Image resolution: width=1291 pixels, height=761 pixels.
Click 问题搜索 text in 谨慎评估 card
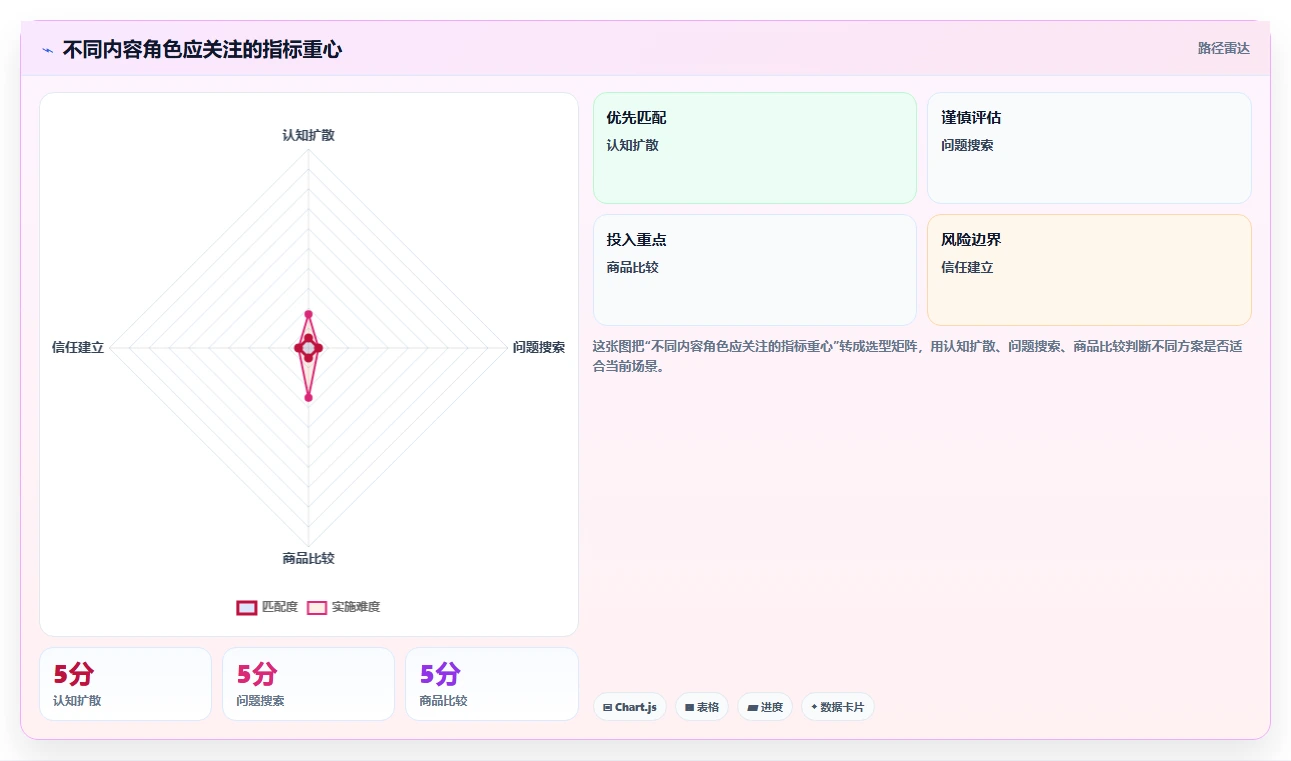coord(967,145)
